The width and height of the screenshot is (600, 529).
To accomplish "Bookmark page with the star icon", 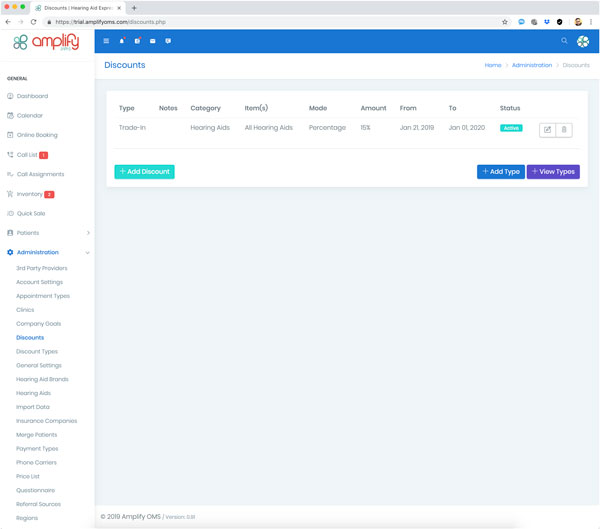I will tap(505, 22).
